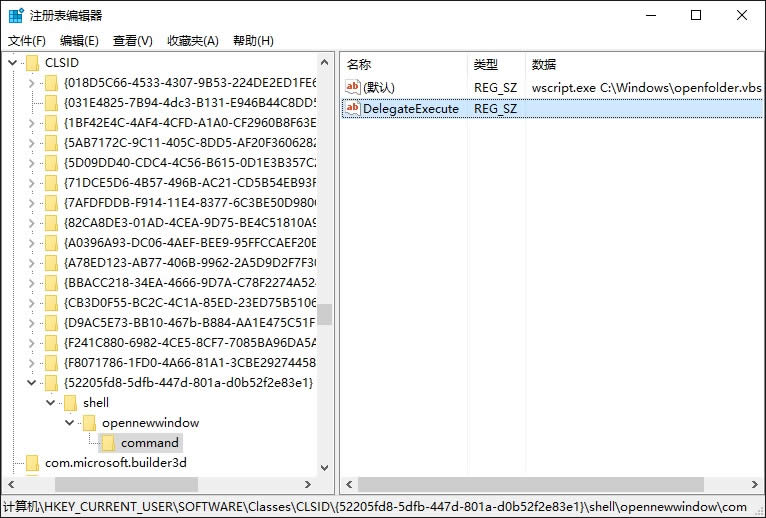The width and height of the screenshot is (766, 518).
Task: Select the opennewwindow key label
Action: (150, 423)
